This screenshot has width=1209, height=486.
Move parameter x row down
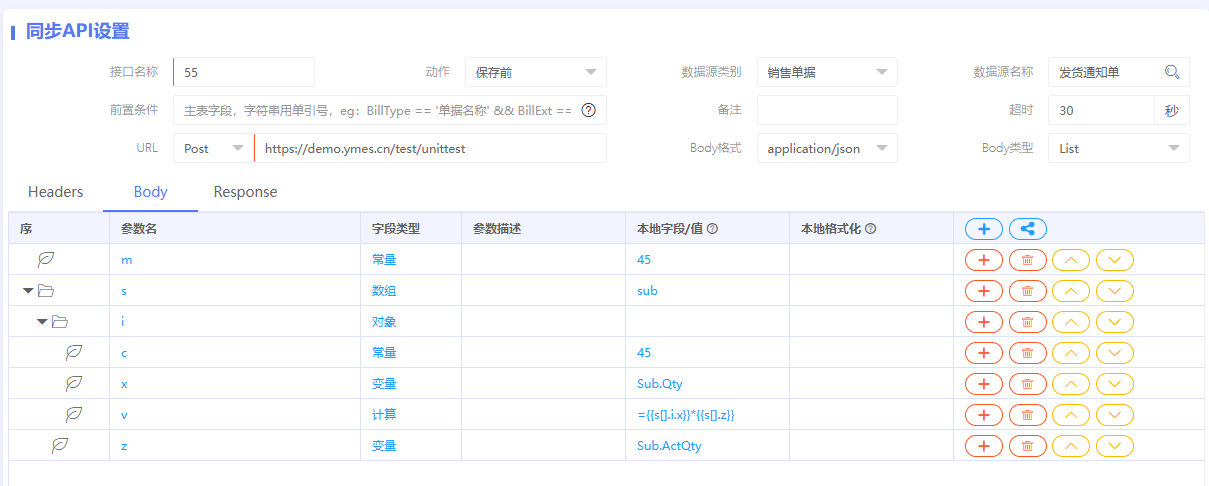click(x=1115, y=384)
